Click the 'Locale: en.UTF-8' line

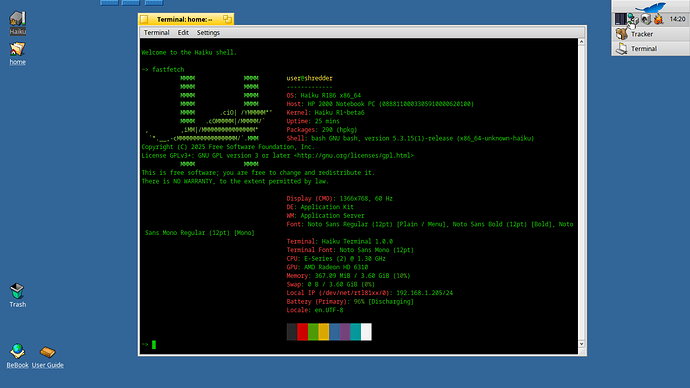(315, 310)
